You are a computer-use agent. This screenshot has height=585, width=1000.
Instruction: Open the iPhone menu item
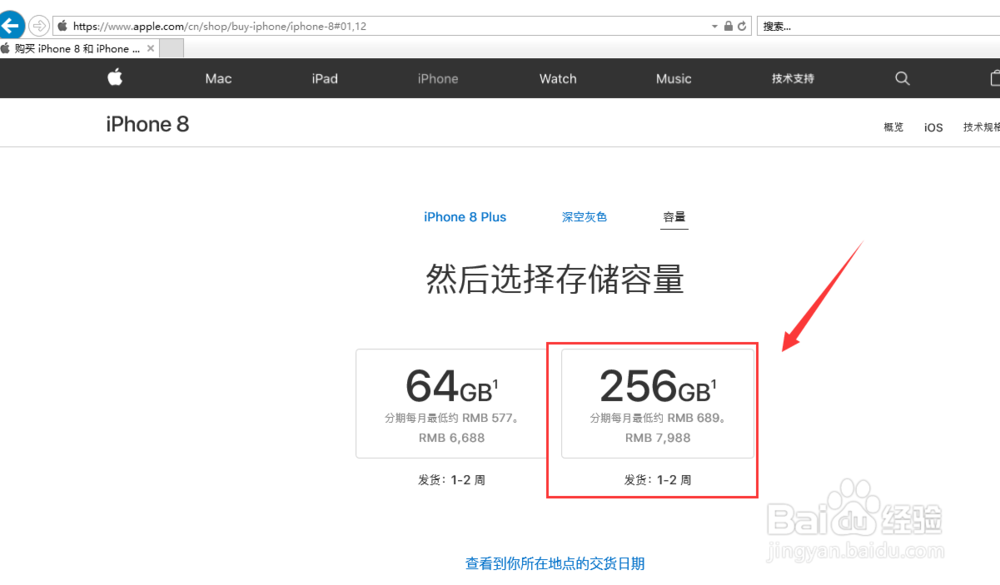[x=438, y=78]
